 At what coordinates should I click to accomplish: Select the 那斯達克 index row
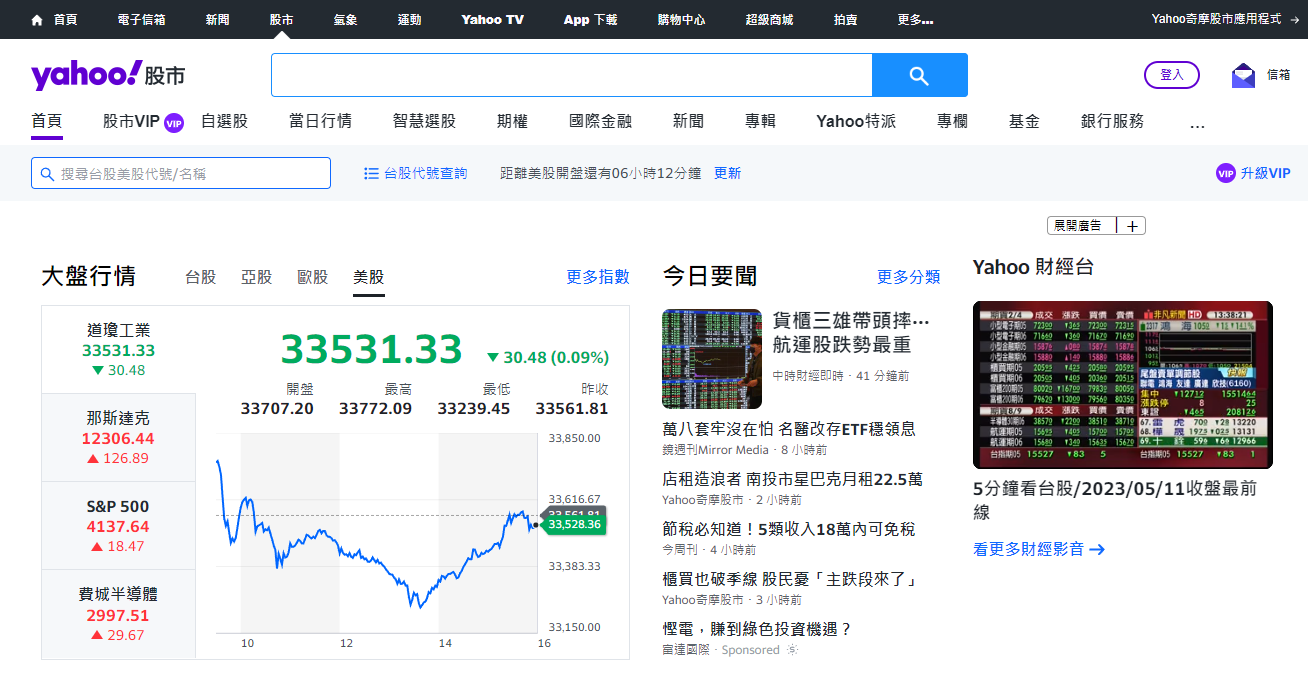118,438
